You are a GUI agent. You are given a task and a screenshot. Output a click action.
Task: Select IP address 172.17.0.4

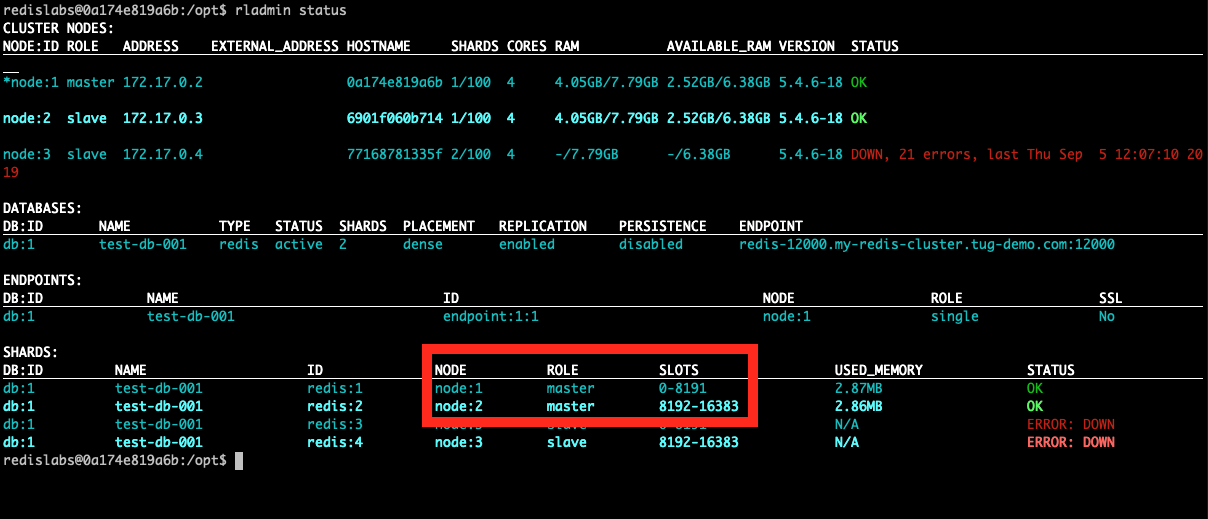pyautogui.click(x=163, y=154)
